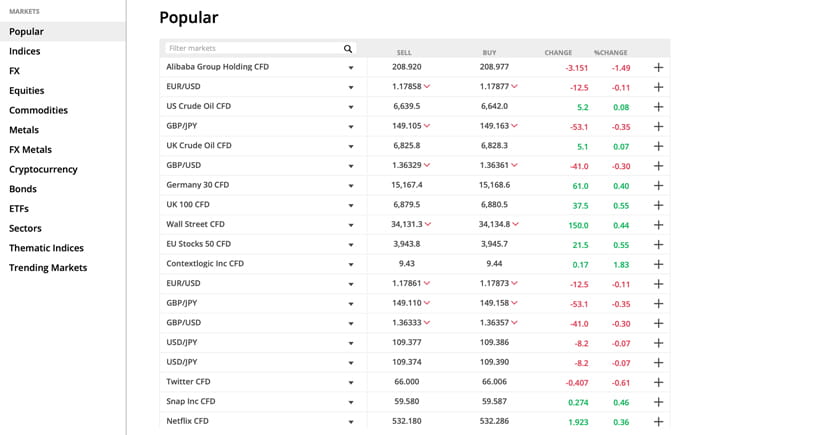Click the Filter markets search field
Image resolution: width=830 pixels, height=435 pixels.
(x=260, y=48)
